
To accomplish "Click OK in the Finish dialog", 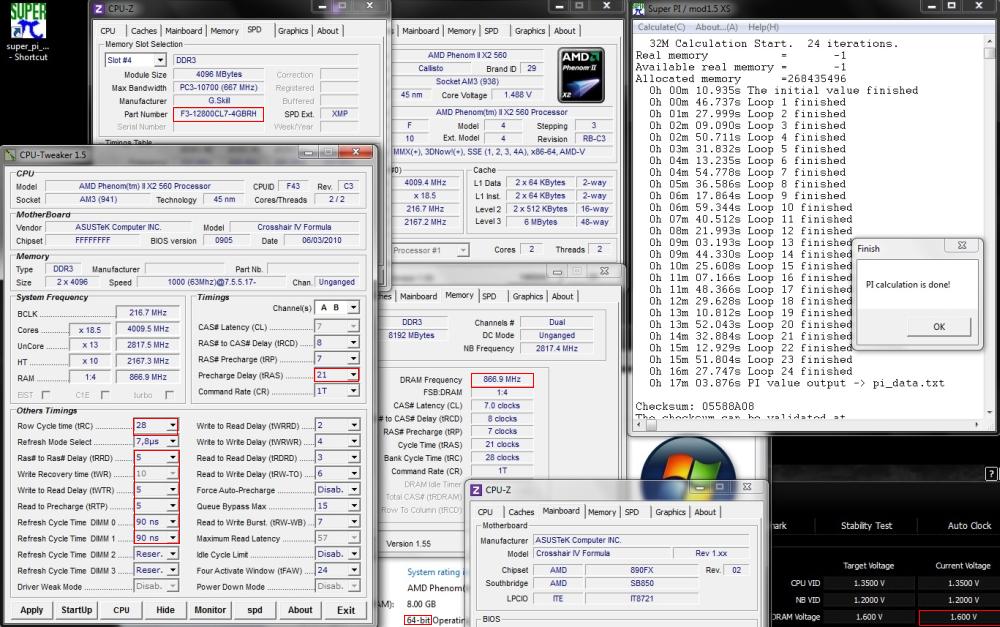I will [939, 327].
